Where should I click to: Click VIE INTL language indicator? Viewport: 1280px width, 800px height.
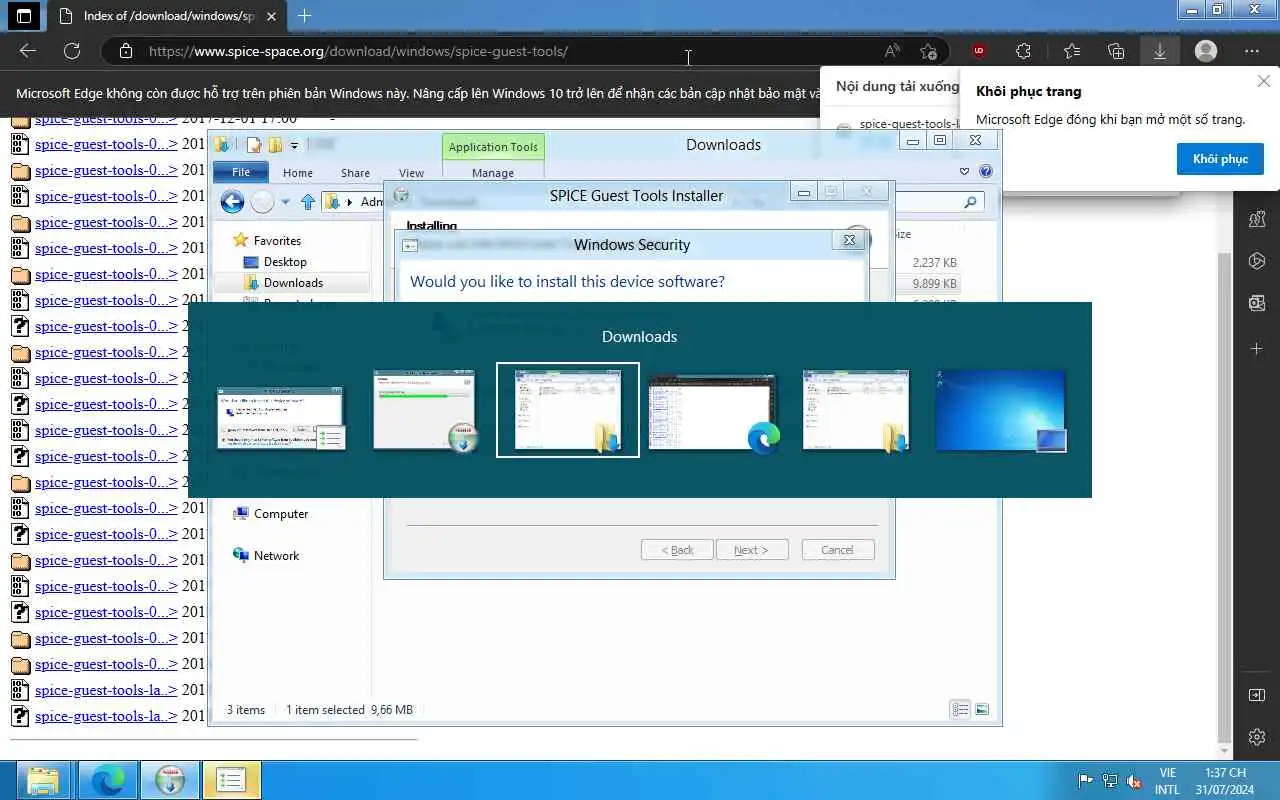(1167, 780)
